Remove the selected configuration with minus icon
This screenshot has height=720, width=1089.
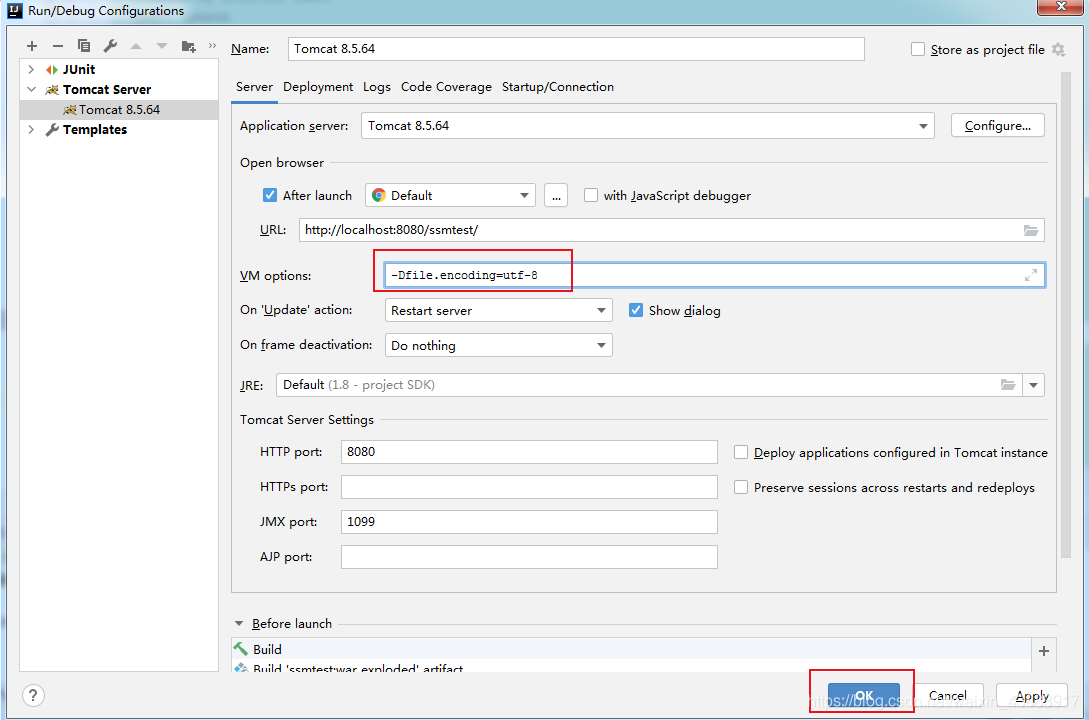point(58,46)
